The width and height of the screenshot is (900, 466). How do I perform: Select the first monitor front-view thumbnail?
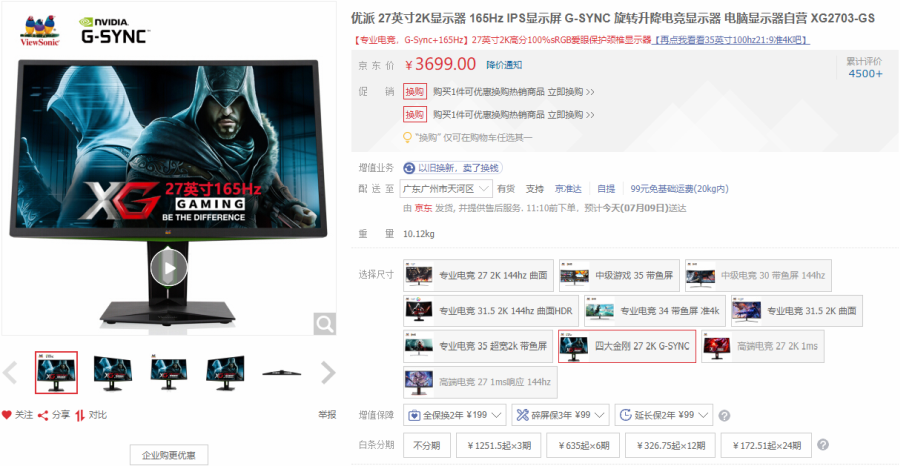(56, 372)
